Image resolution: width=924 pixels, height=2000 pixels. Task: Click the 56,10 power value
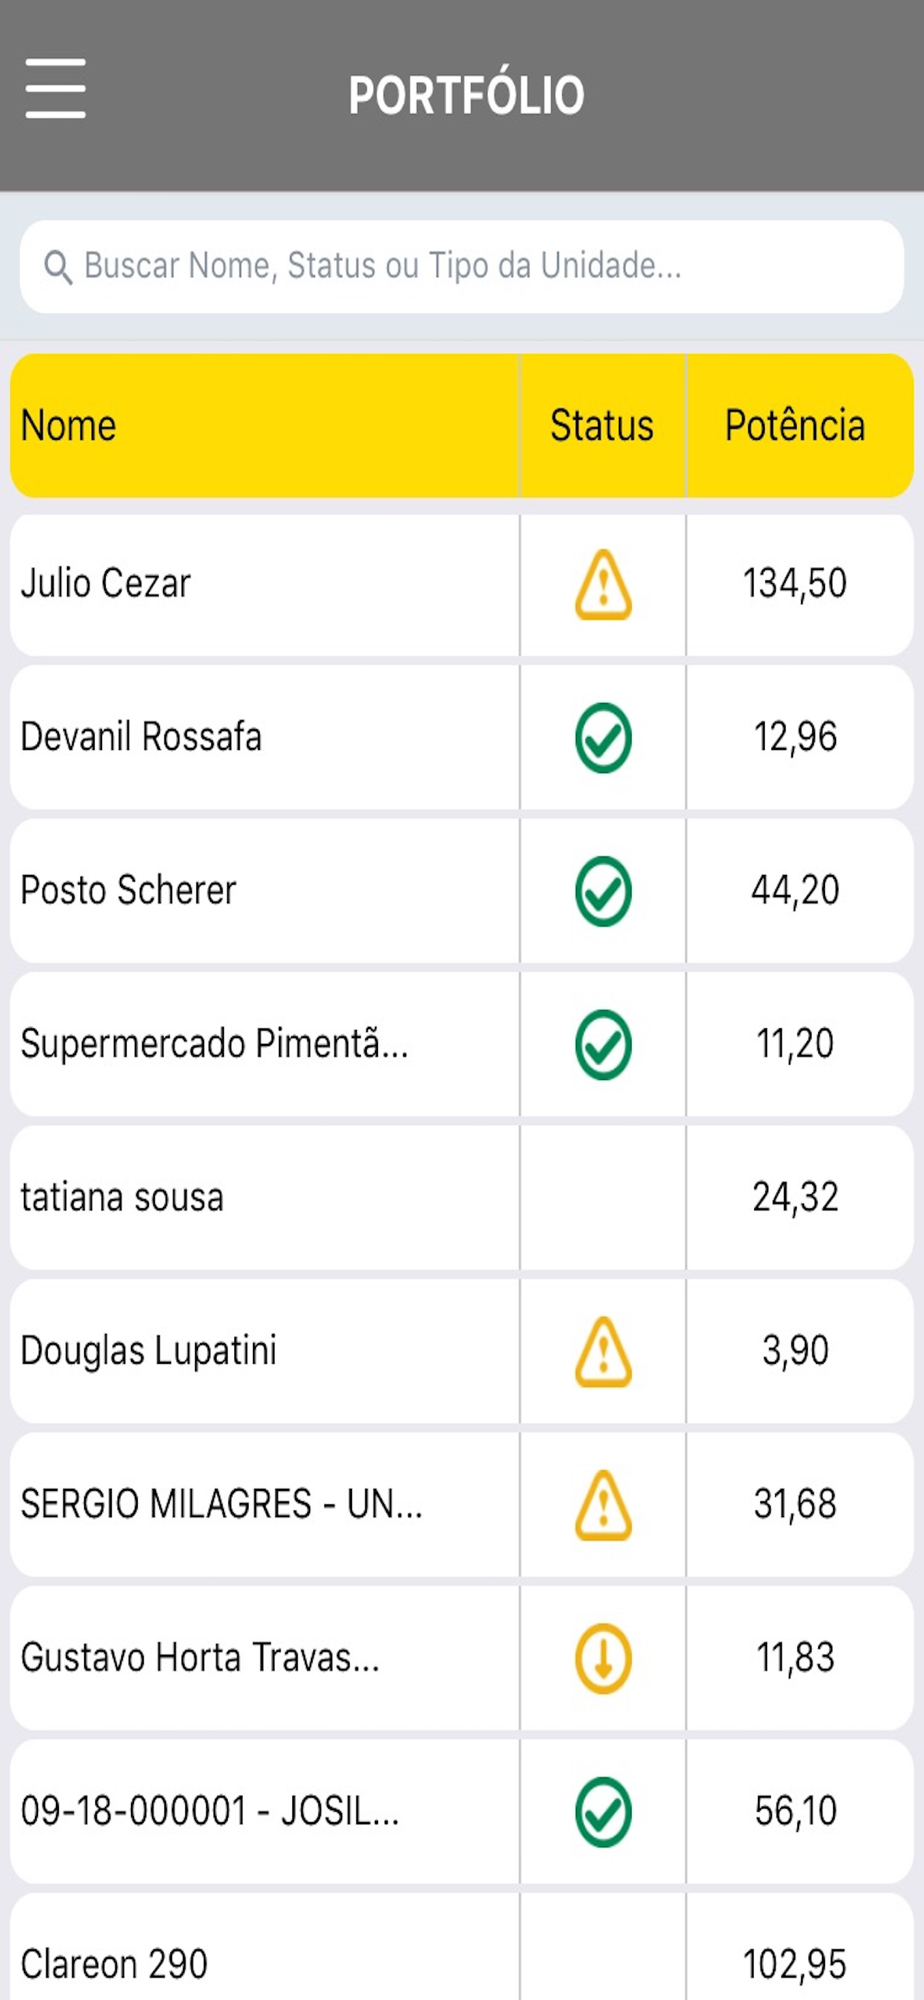pyautogui.click(x=795, y=1812)
